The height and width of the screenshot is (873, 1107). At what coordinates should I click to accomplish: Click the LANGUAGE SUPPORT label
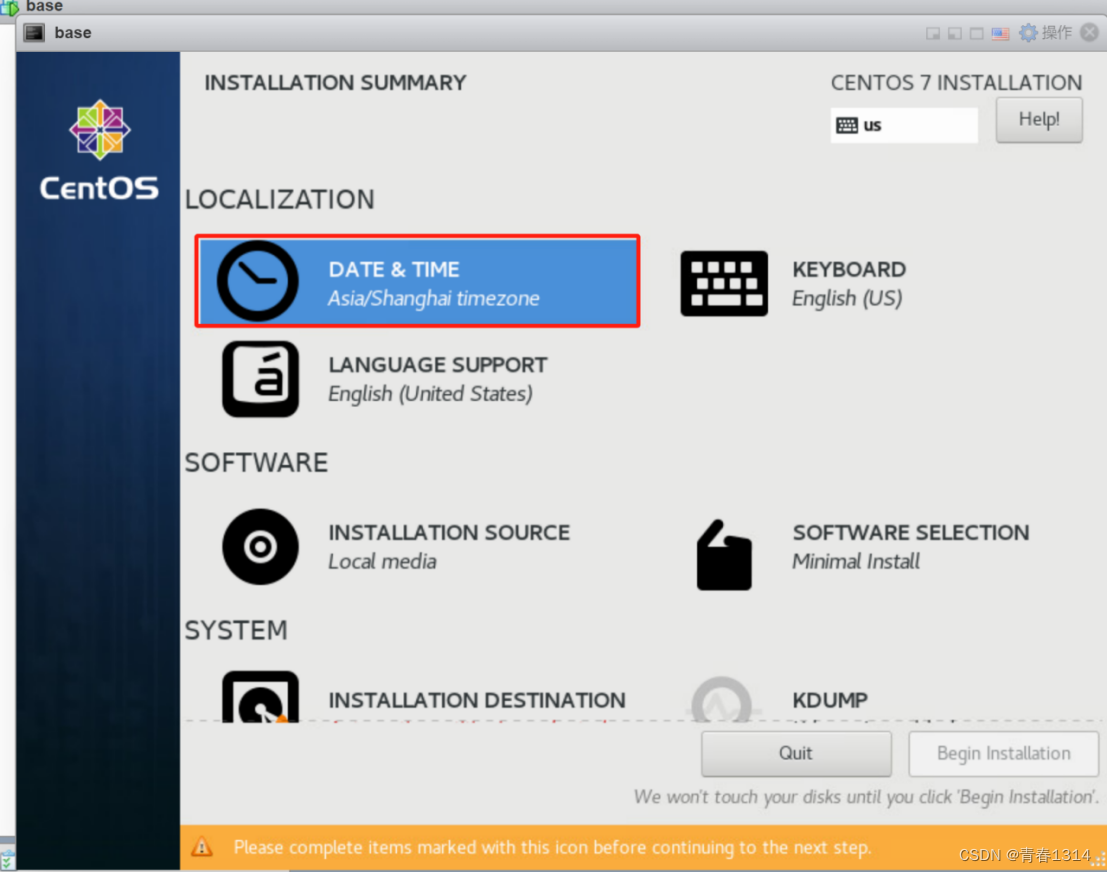pos(438,365)
